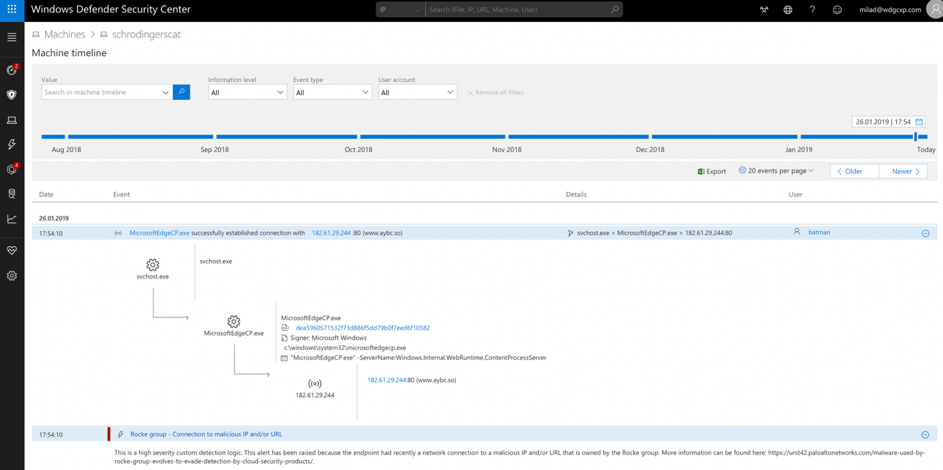Open the Advanced hunting sidebar icon
Viewport: 943px width, 470px height.
[x=11, y=194]
